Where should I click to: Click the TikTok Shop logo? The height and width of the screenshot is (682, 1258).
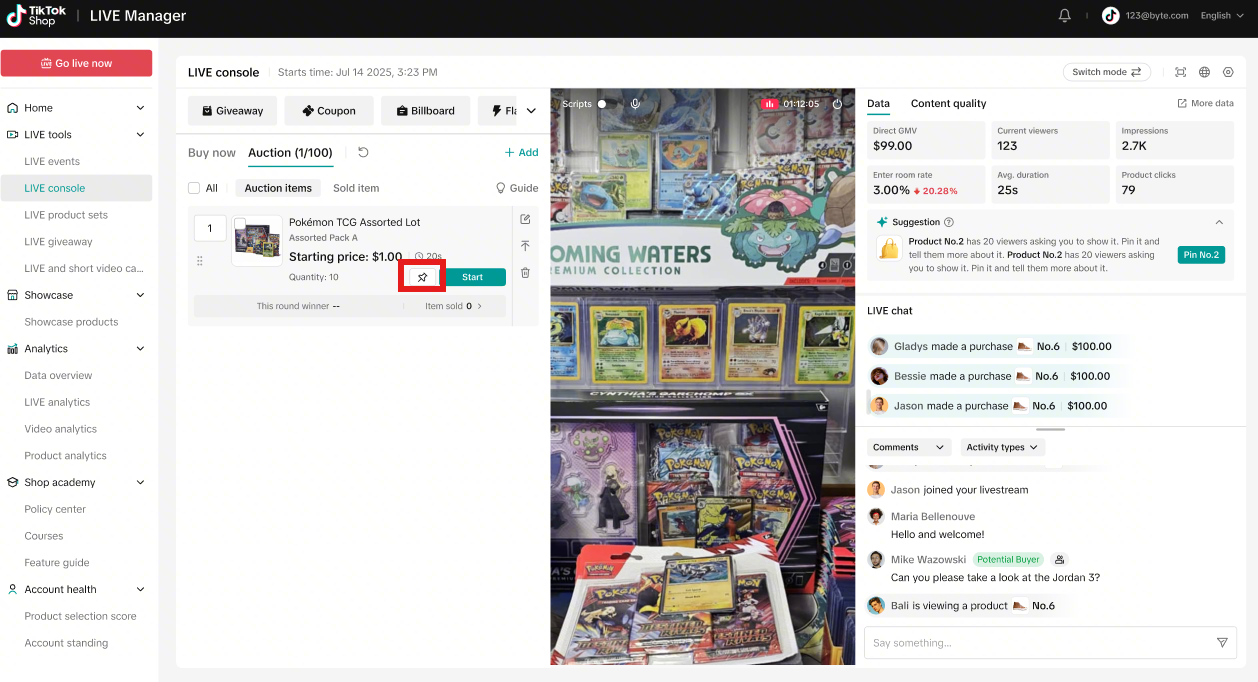36,15
